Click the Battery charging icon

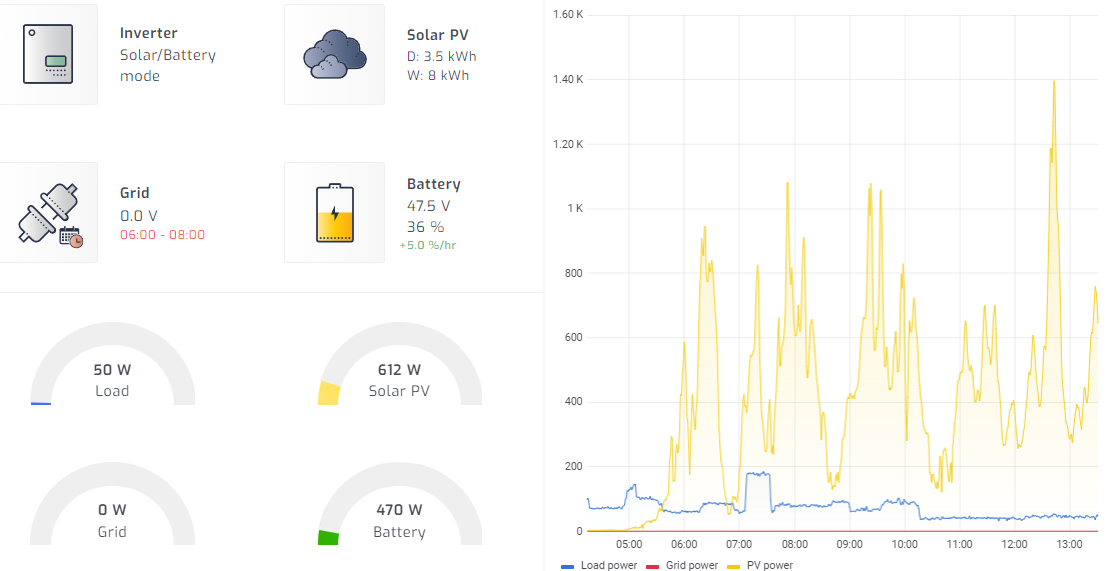pyautogui.click(x=335, y=213)
